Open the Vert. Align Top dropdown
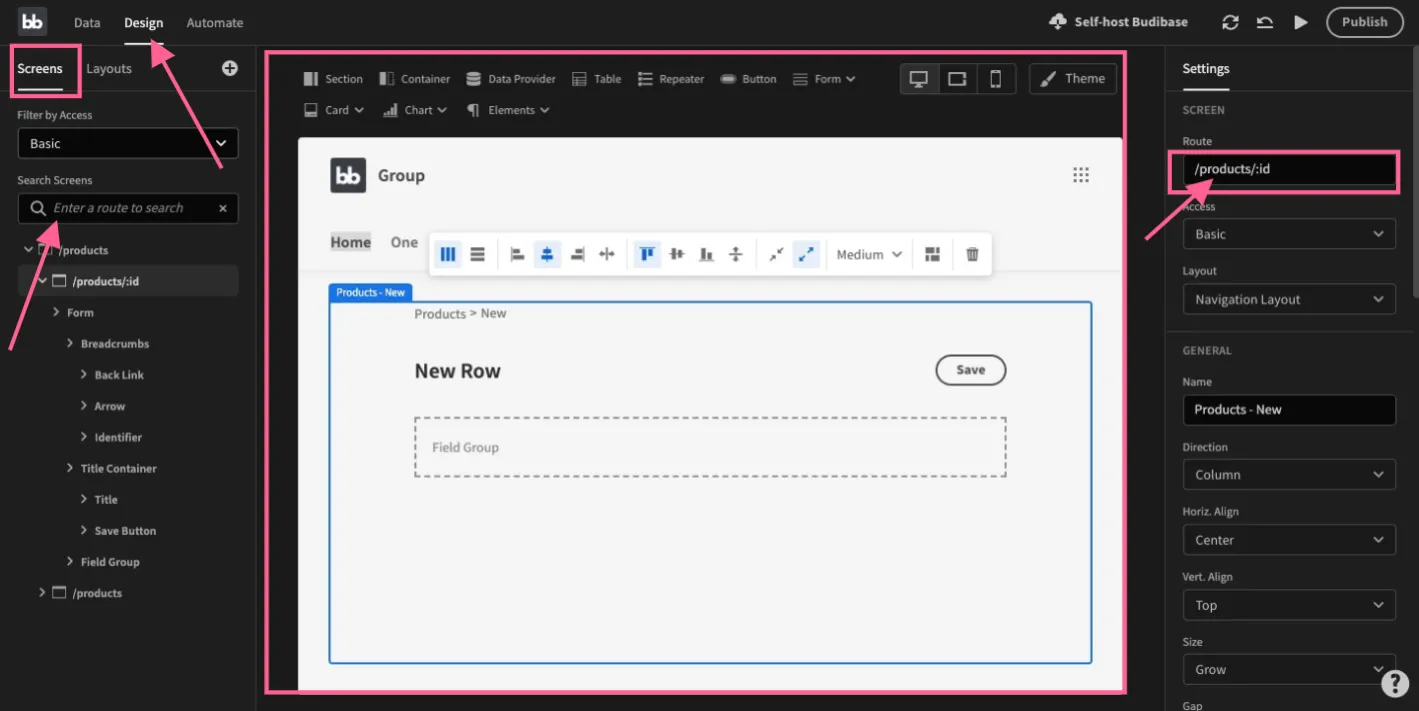Image resolution: width=1419 pixels, height=711 pixels. (x=1289, y=605)
